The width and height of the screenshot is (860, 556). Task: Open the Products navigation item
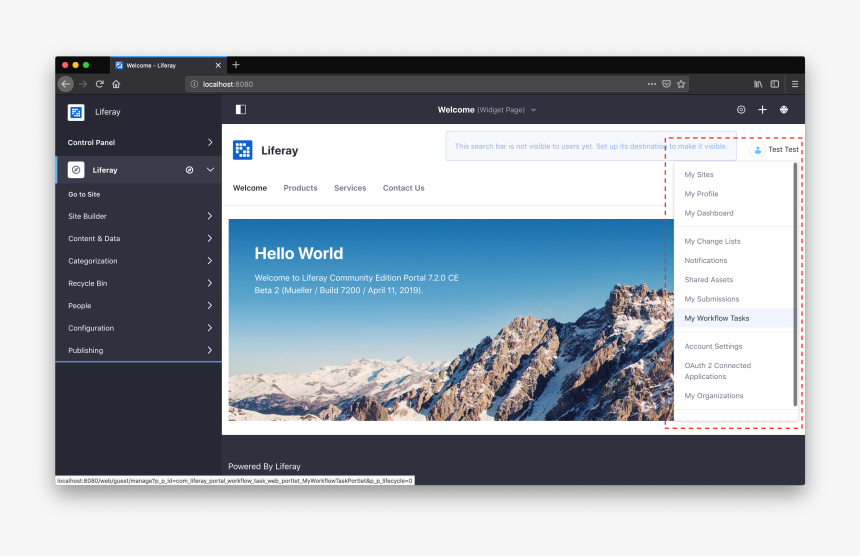click(301, 188)
